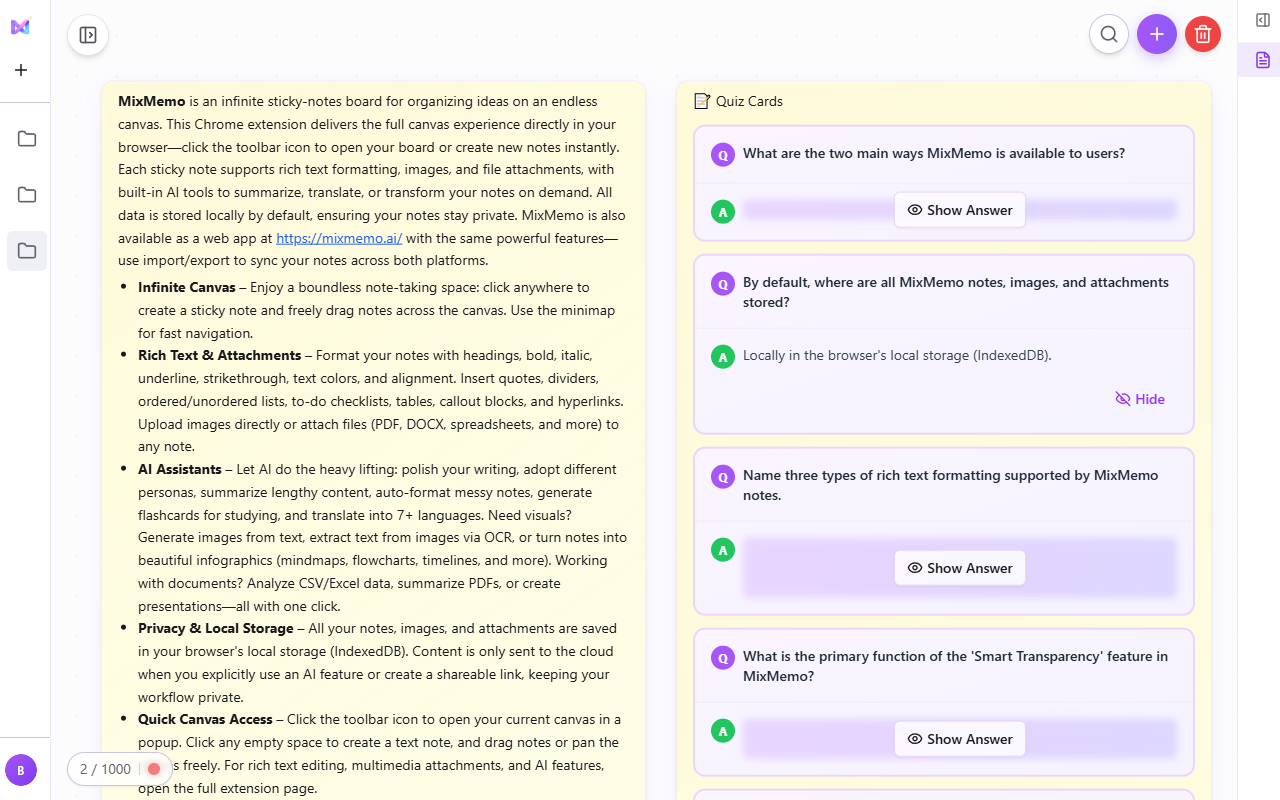Click green A icon beside IndexedDB answer
This screenshot has width=1280, height=800.
click(x=723, y=357)
